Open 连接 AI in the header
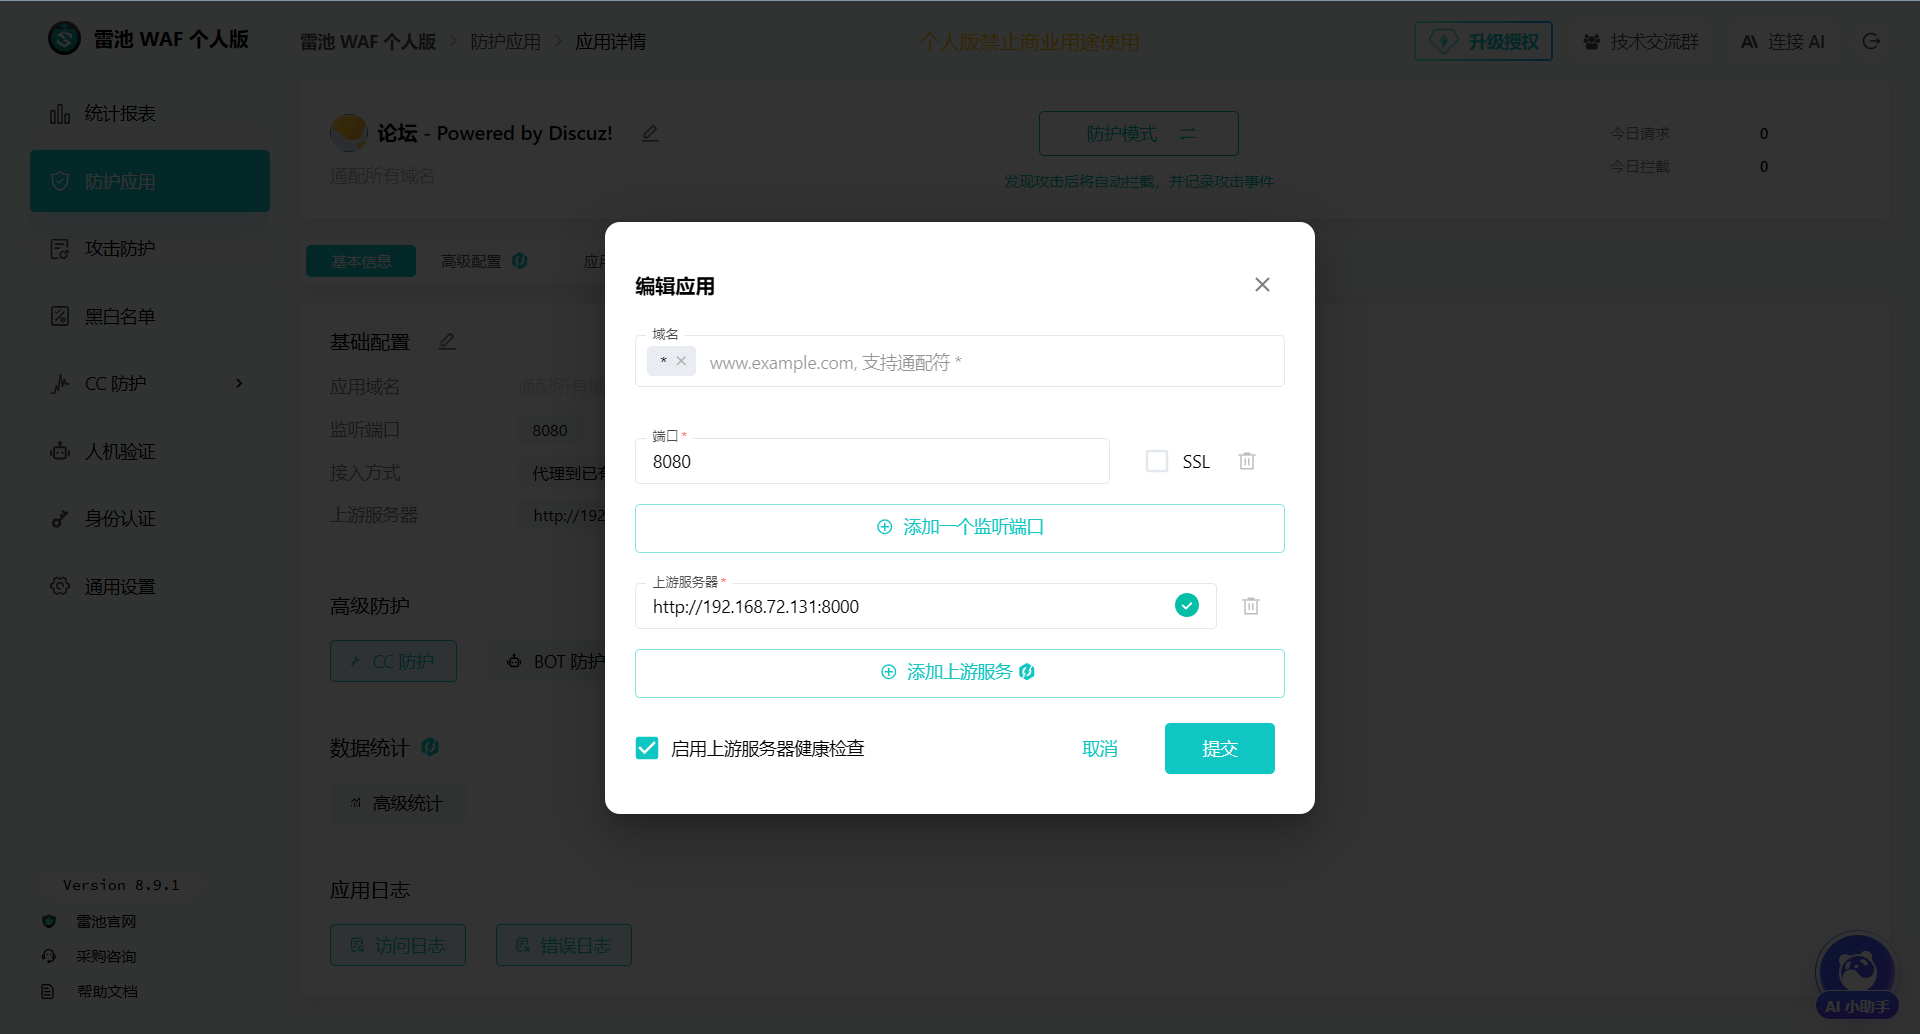 [1783, 41]
